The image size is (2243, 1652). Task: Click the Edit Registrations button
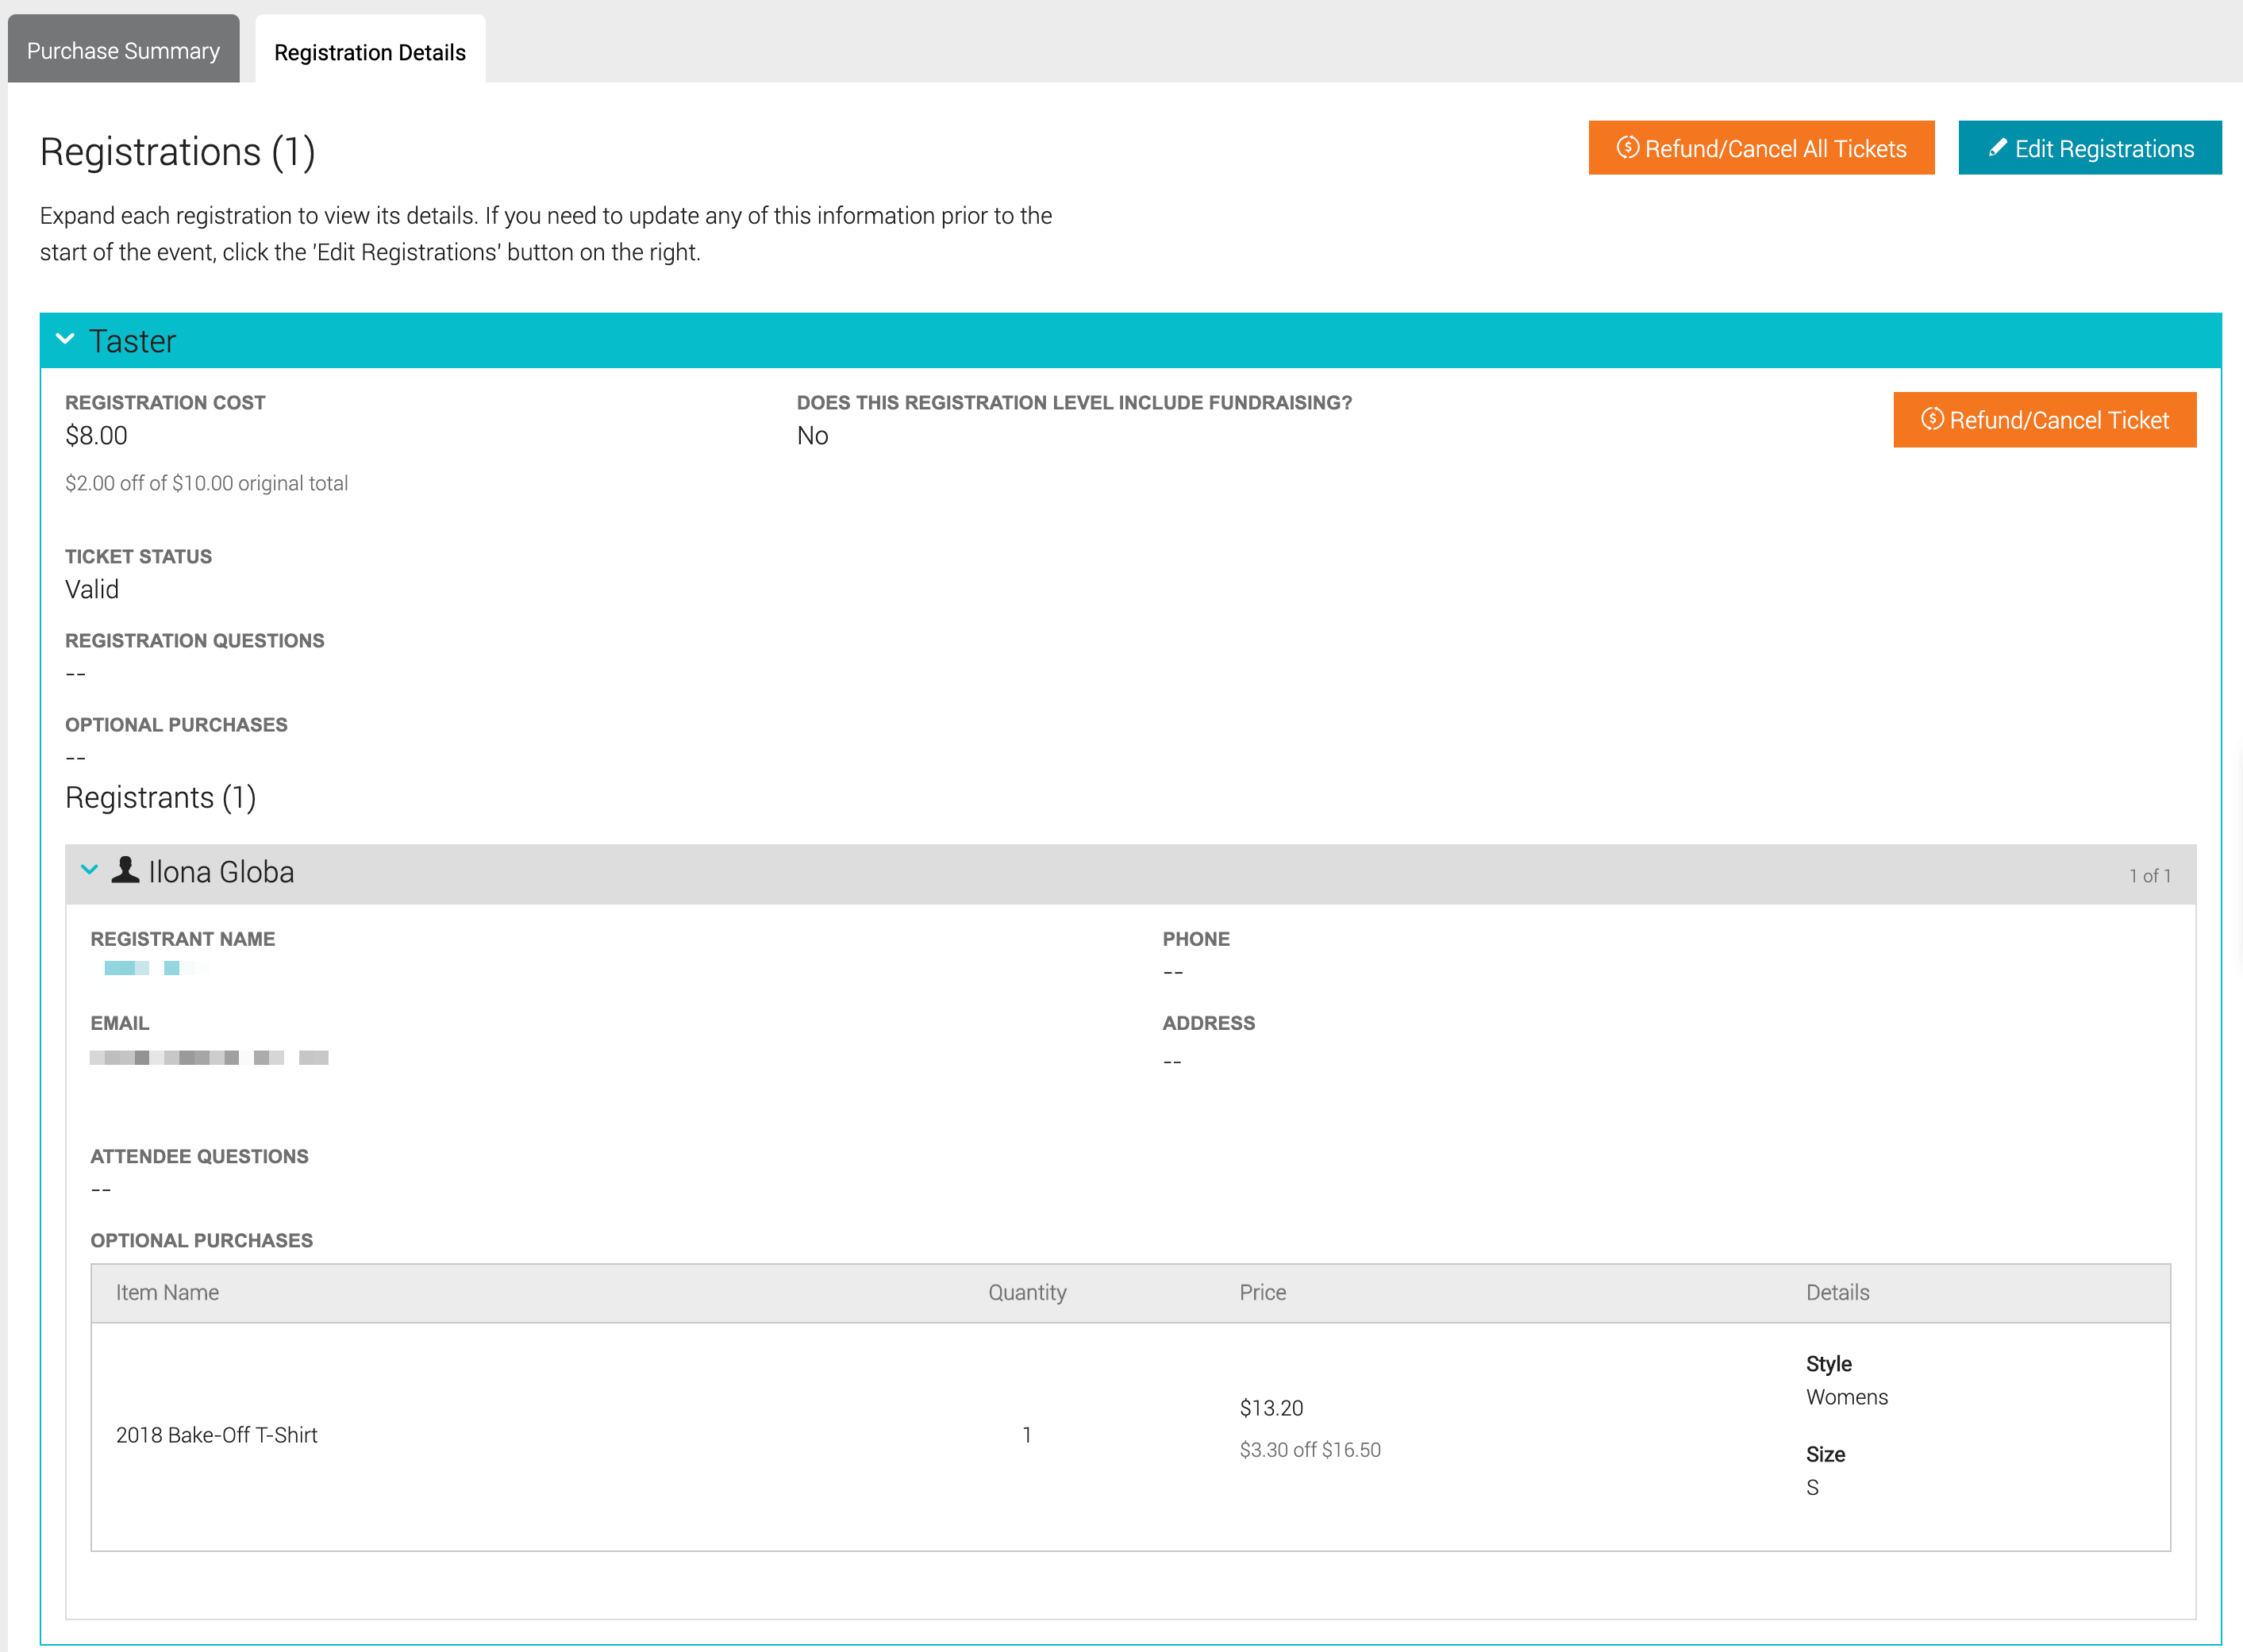pos(2089,147)
